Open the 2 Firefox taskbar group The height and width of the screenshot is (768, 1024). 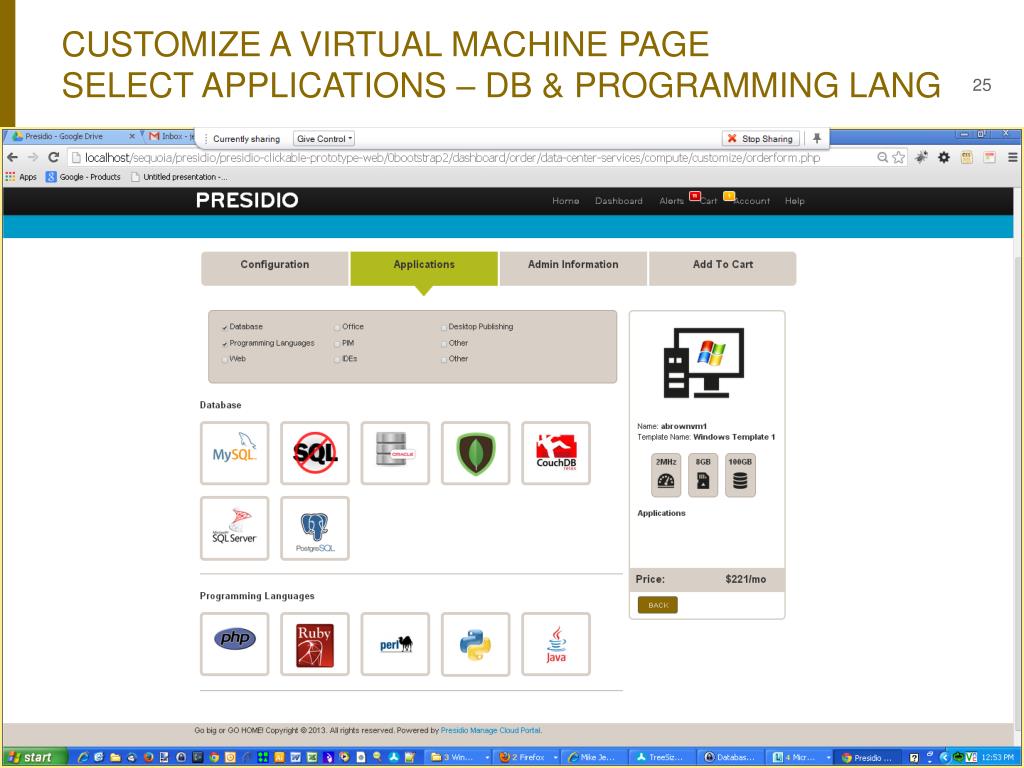coord(528,757)
